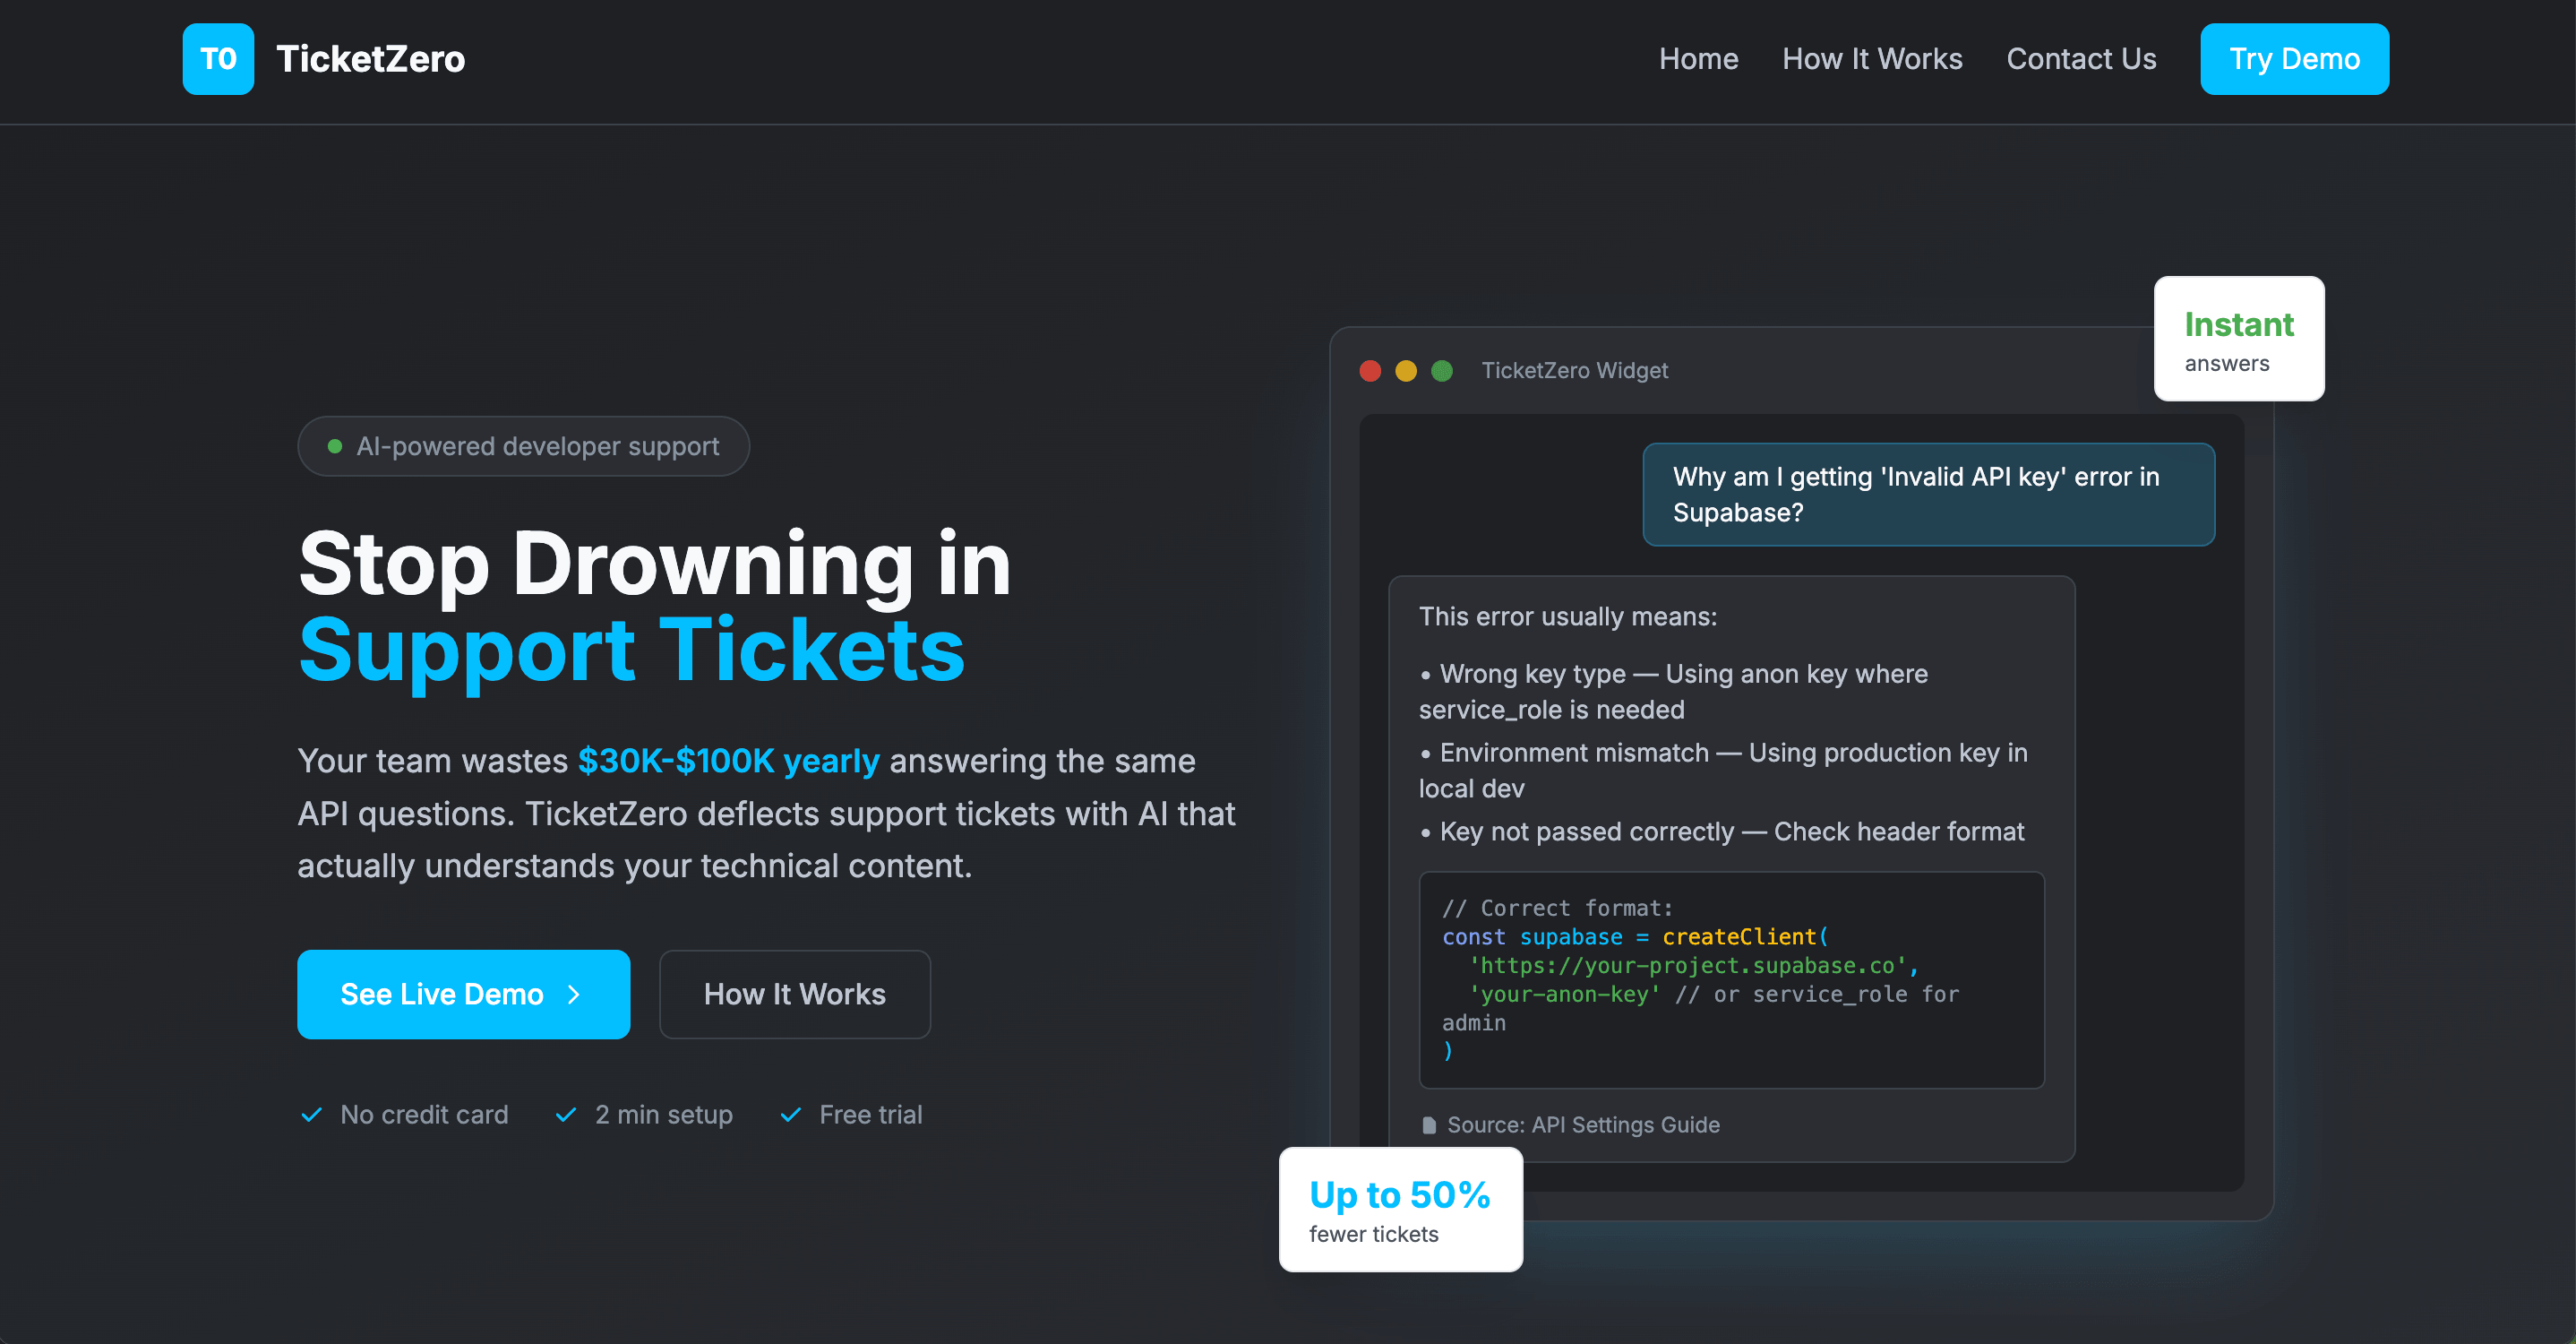Click the TicketZero Widget title text

point(1574,371)
